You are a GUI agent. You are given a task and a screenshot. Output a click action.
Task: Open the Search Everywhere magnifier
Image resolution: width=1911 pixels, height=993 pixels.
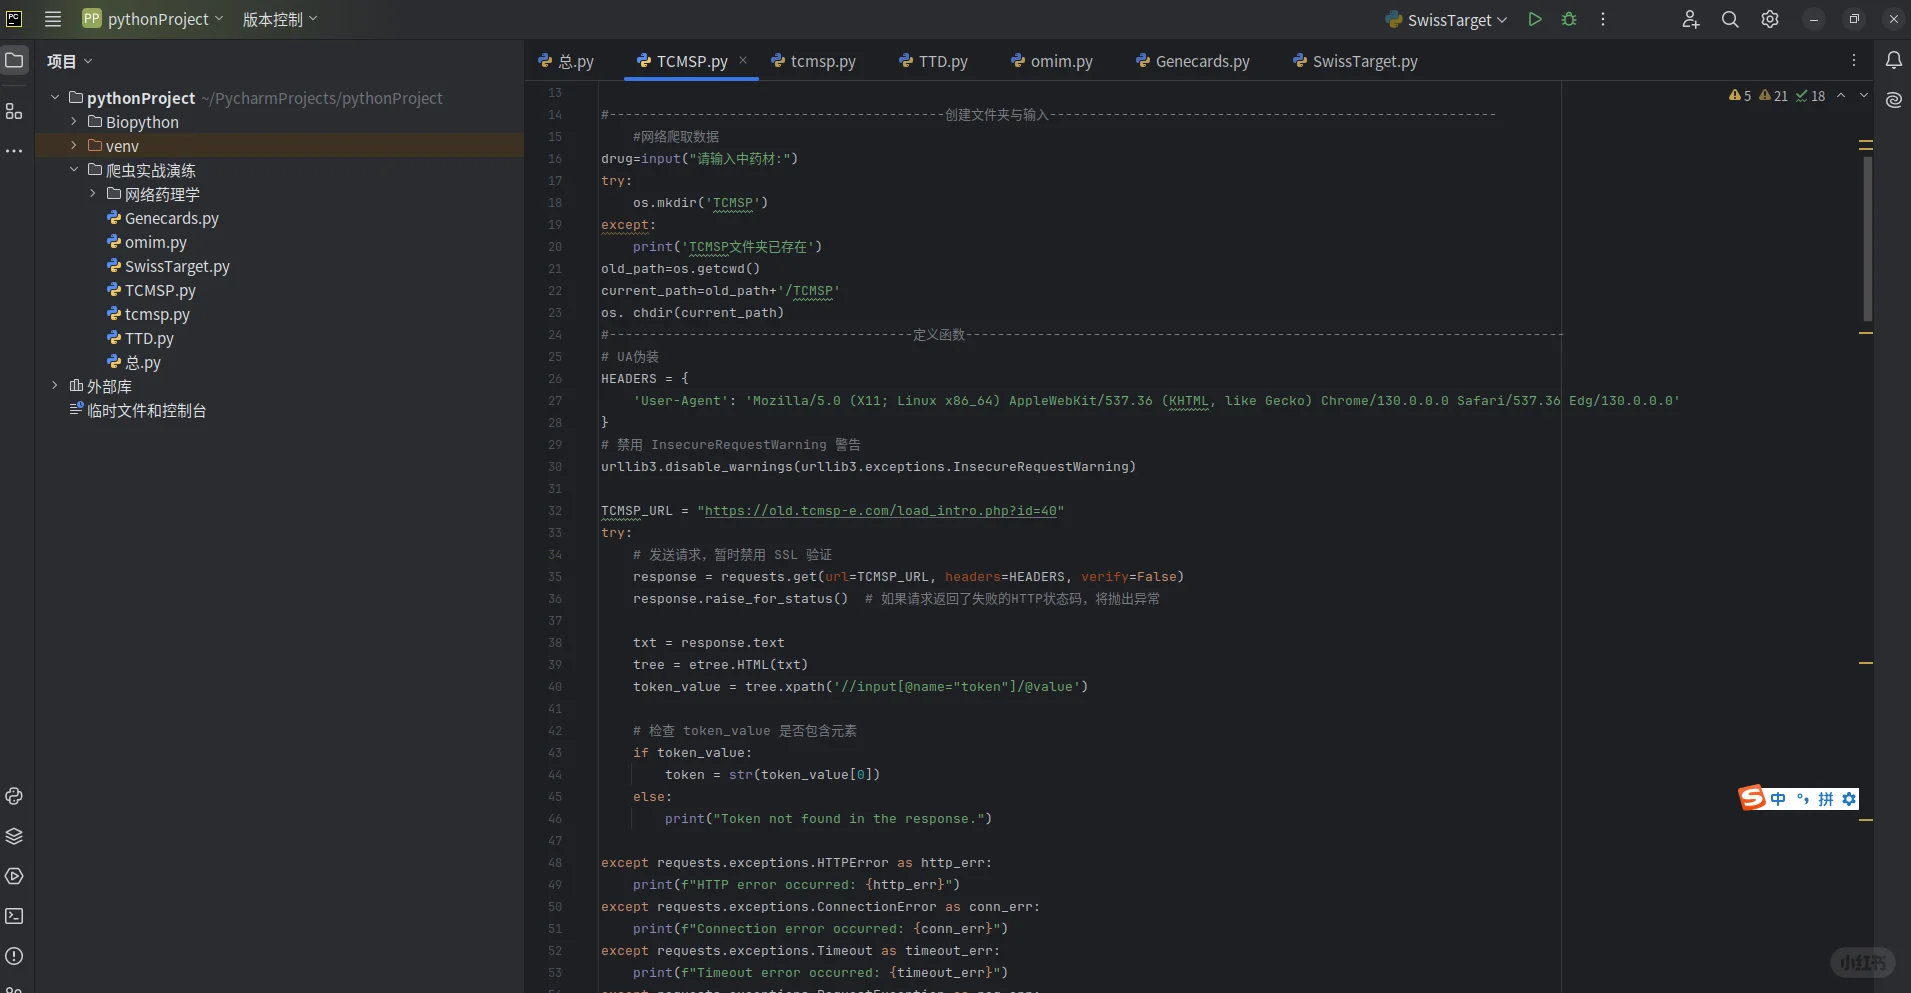(x=1730, y=19)
